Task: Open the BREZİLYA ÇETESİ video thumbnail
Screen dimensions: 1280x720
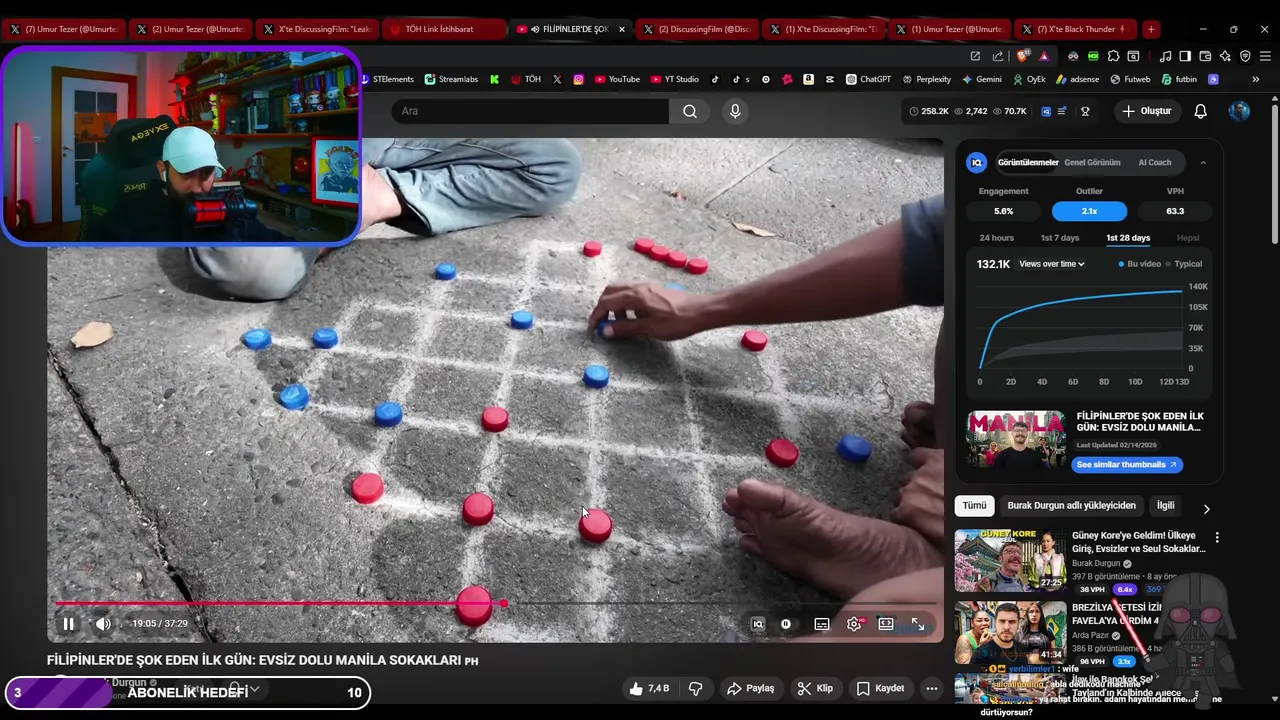Action: [1010, 632]
